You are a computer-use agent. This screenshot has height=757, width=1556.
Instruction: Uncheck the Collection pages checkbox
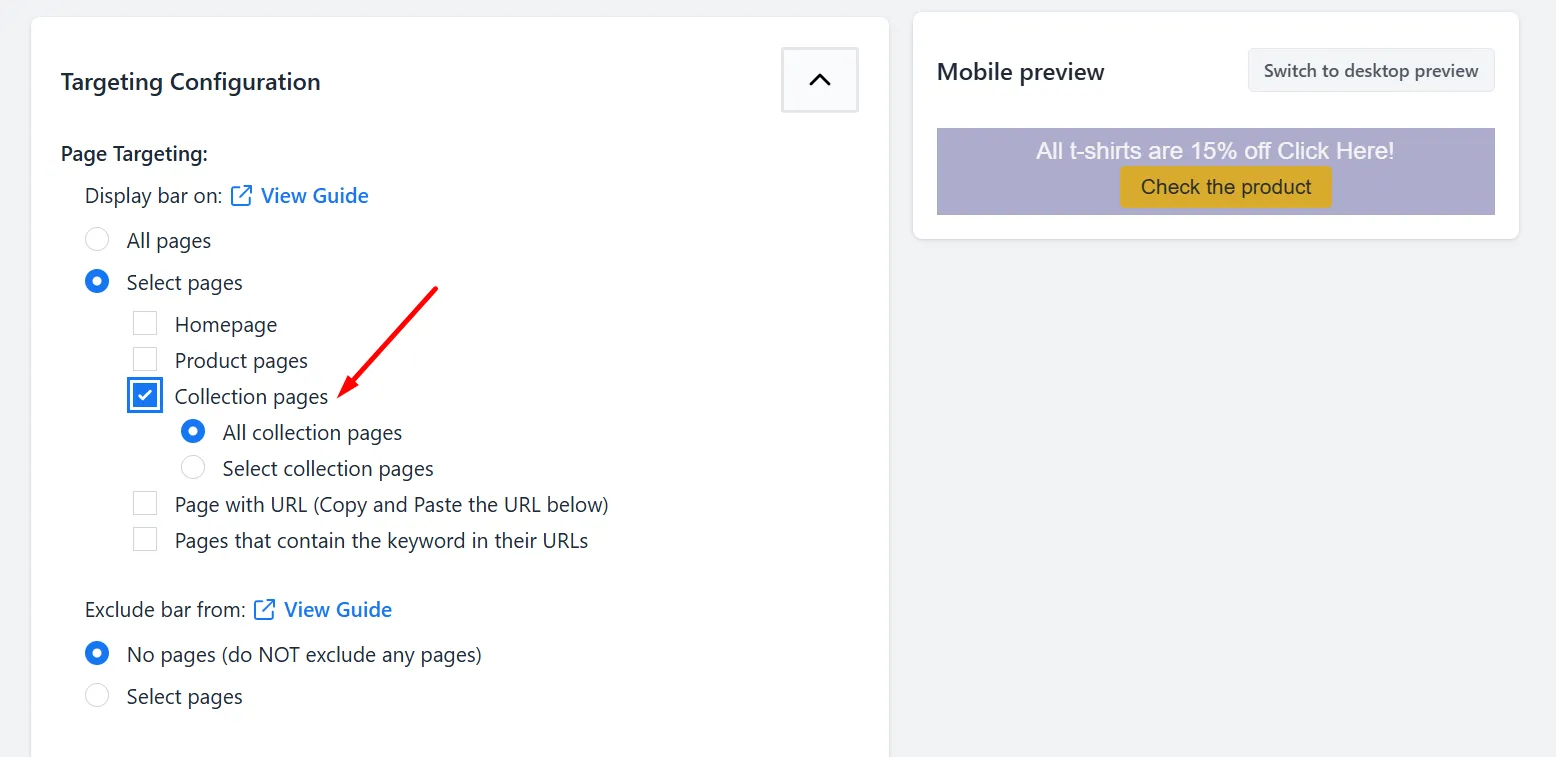click(145, 396)
